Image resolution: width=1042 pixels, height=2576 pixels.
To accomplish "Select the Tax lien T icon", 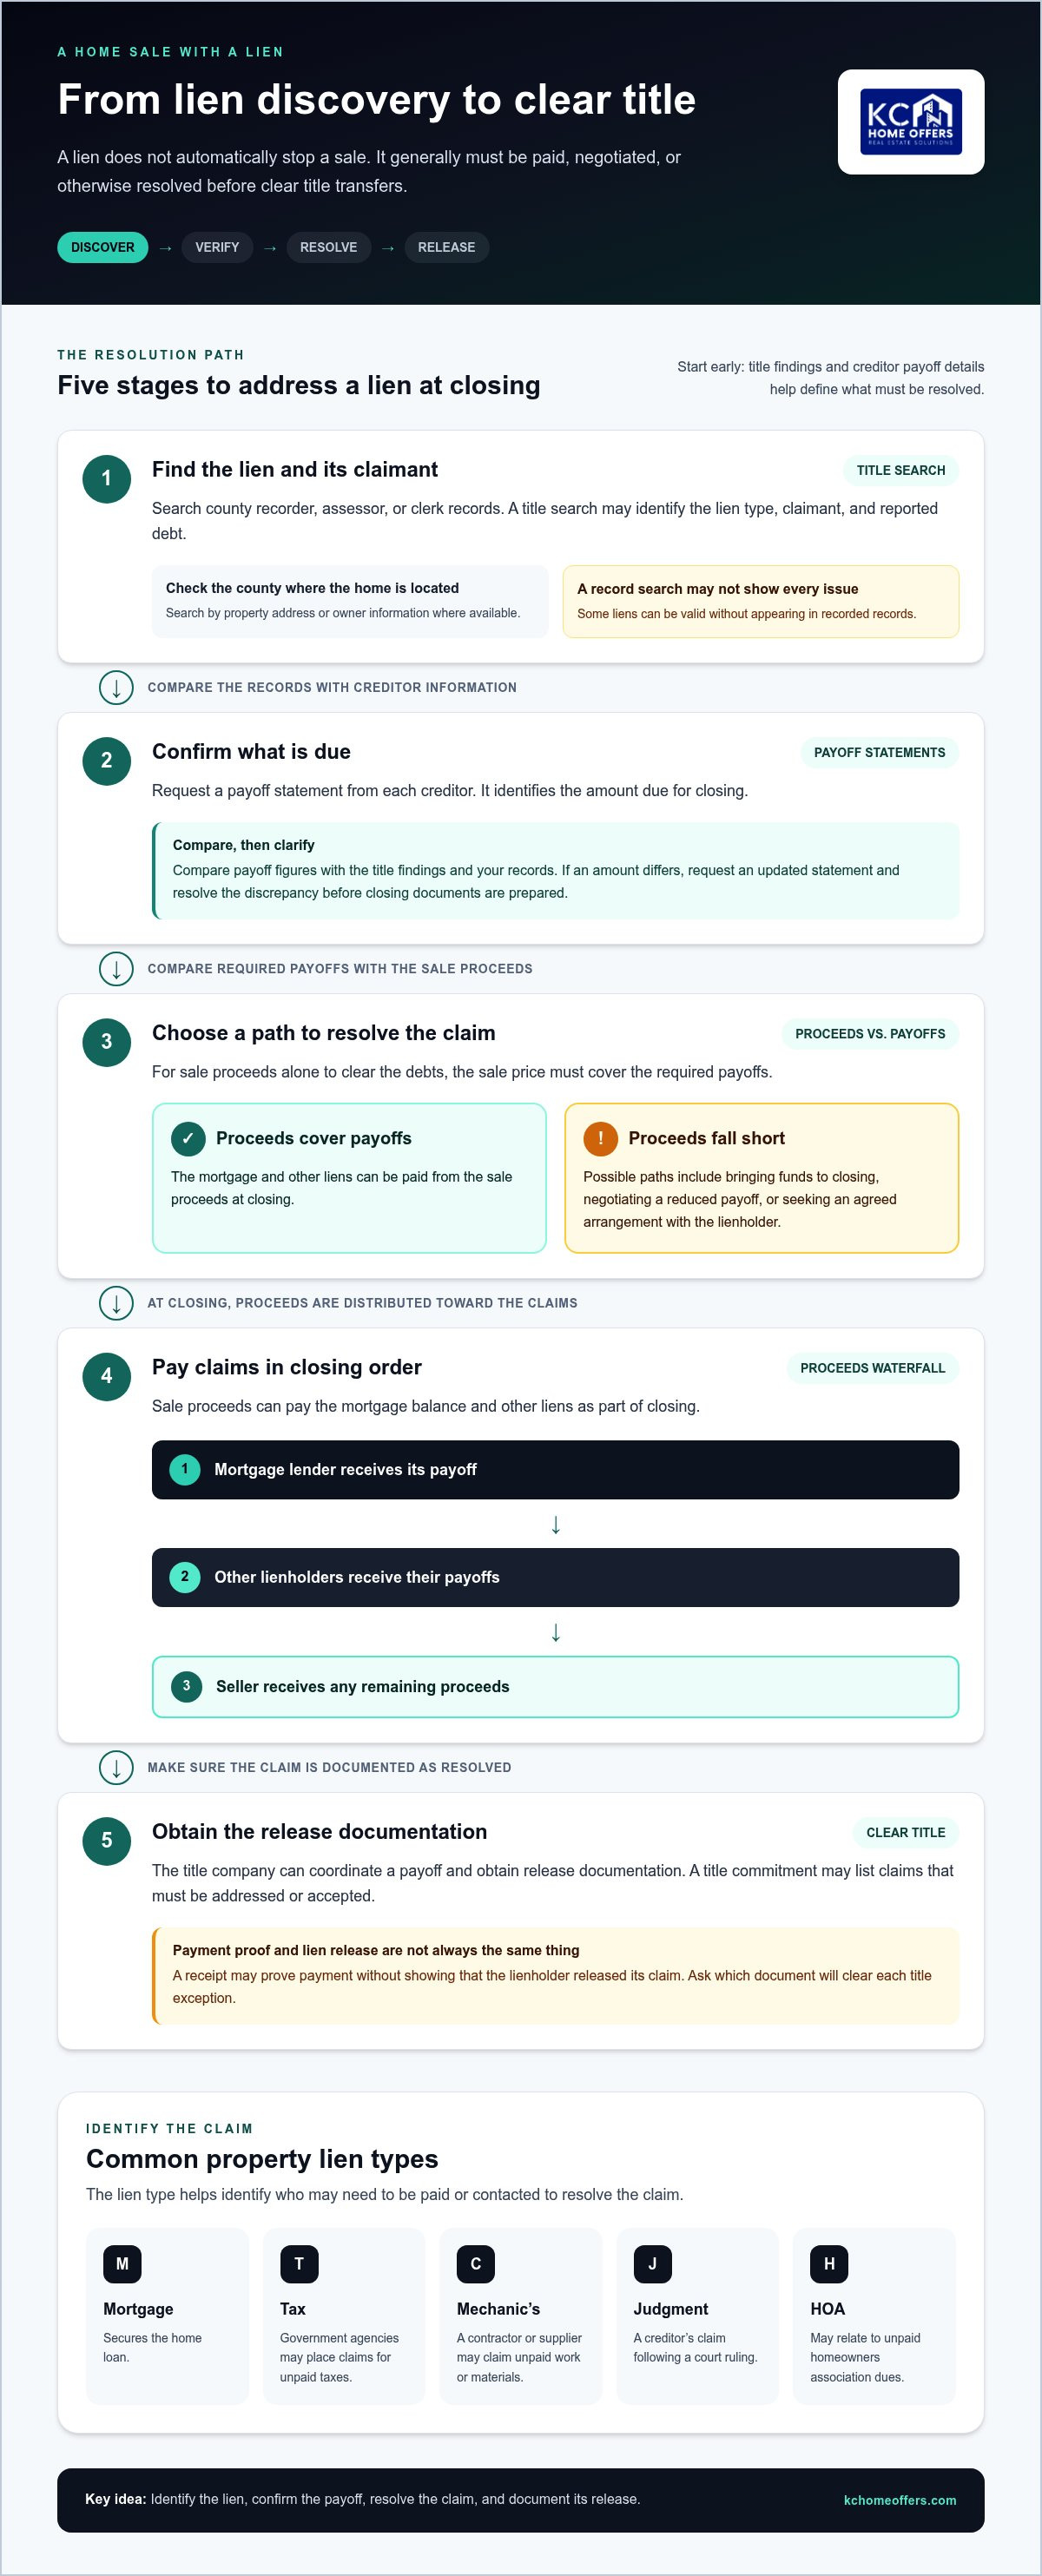I will [299, 2264].
